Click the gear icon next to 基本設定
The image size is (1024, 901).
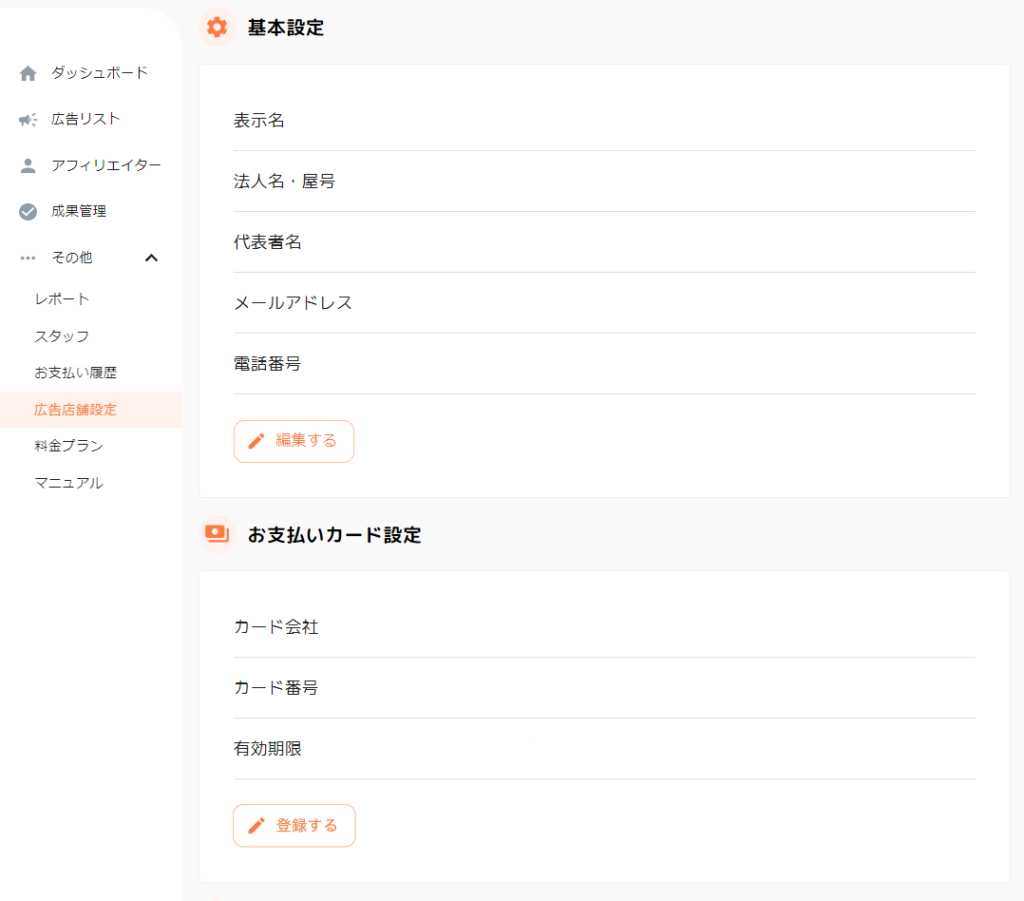(217, 27)
